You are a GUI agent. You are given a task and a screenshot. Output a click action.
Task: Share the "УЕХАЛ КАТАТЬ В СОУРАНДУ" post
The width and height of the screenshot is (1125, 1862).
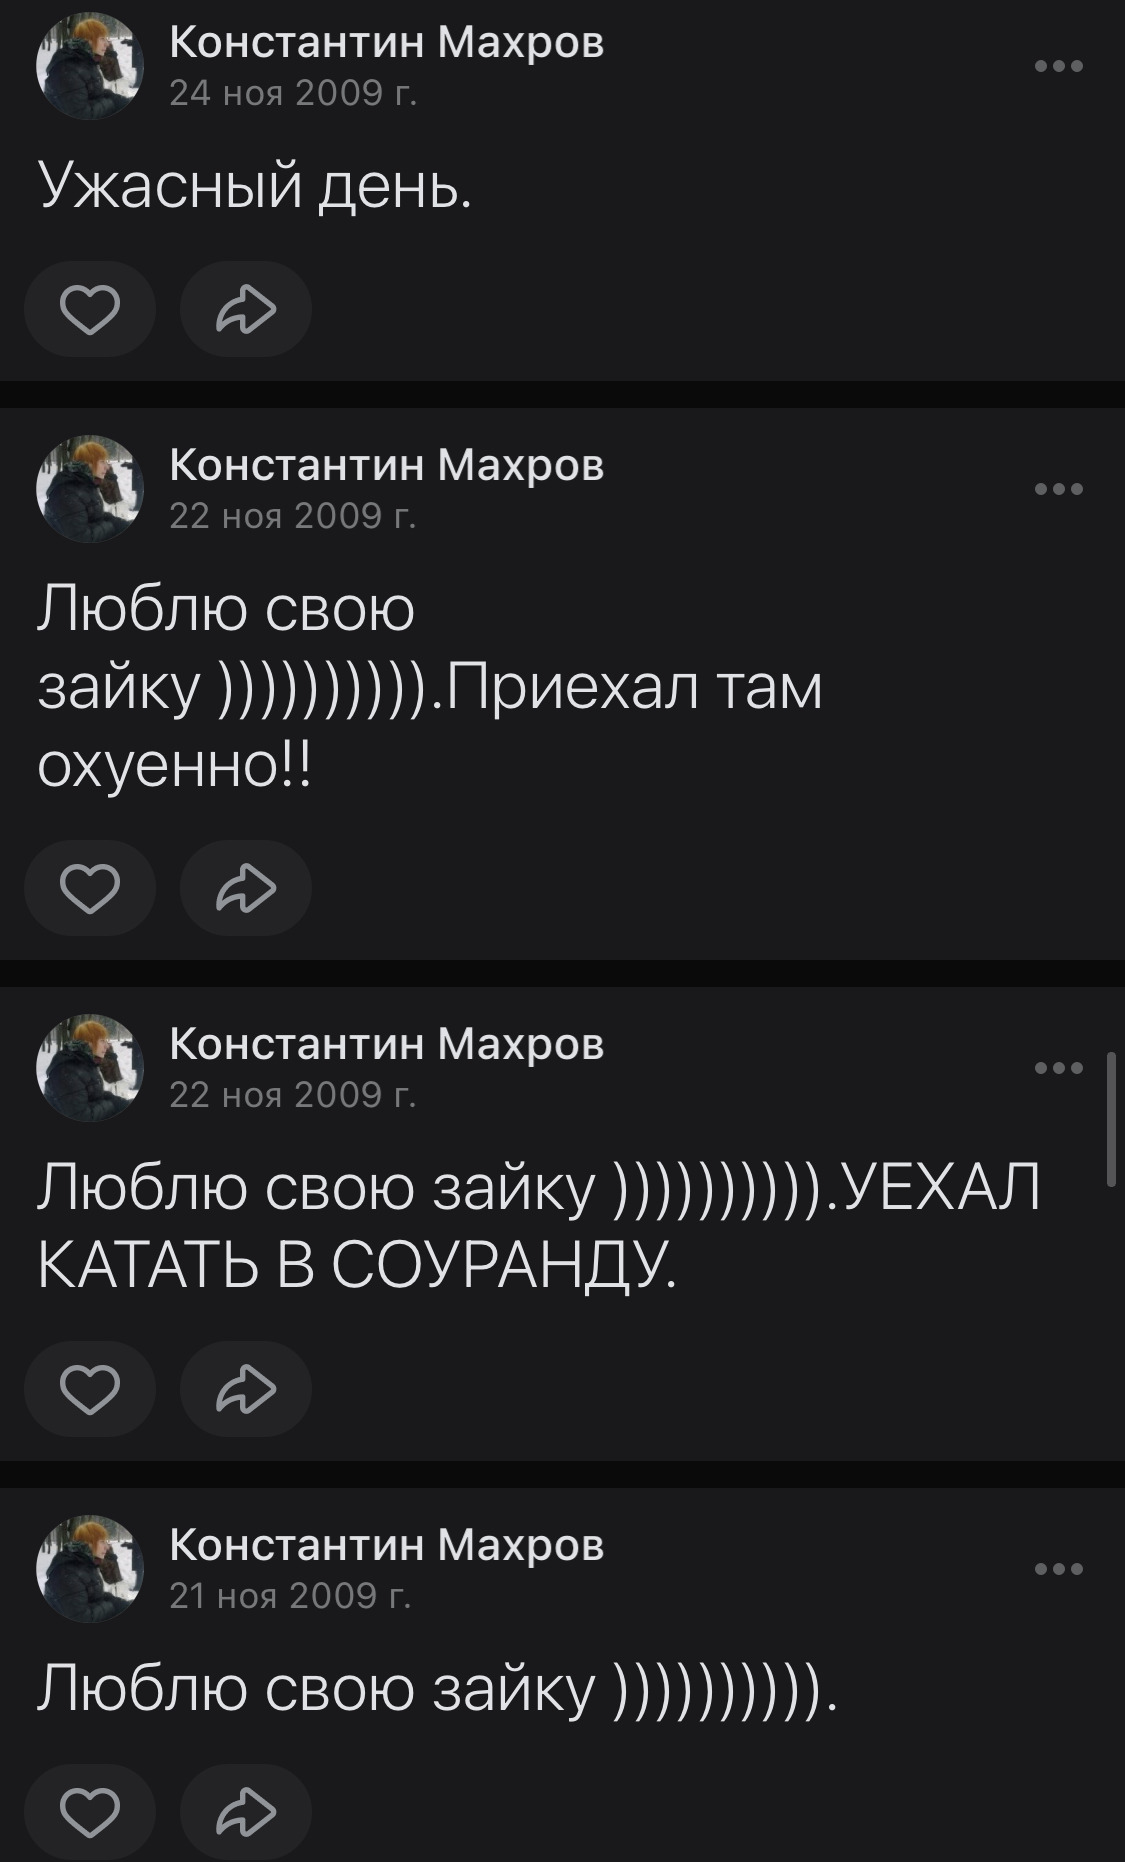coord(245,1389)
